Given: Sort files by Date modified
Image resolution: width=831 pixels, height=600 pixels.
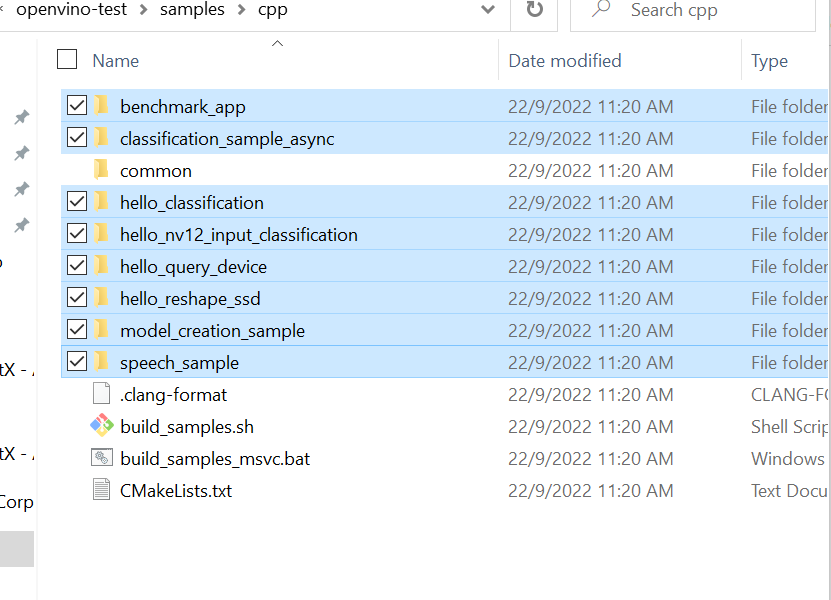Looking at the screenshot, I should tap(565, 61).
